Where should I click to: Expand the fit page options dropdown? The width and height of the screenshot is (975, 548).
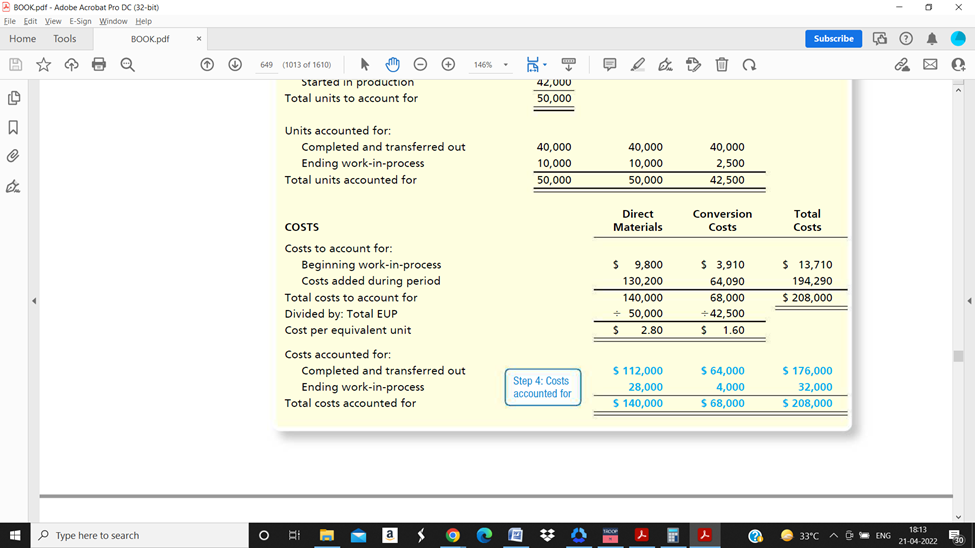click(x=545, y=65)
